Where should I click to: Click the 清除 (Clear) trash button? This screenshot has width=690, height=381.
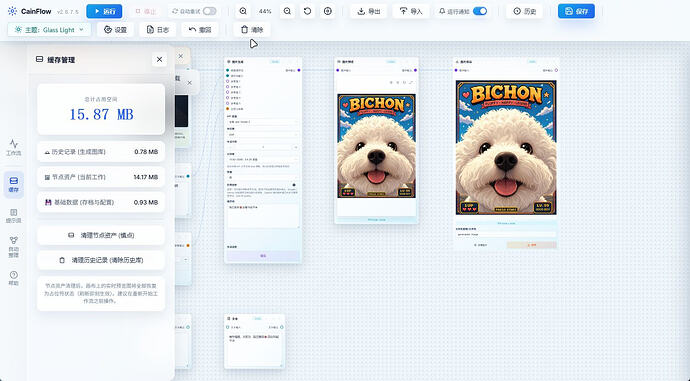[252, 30]
